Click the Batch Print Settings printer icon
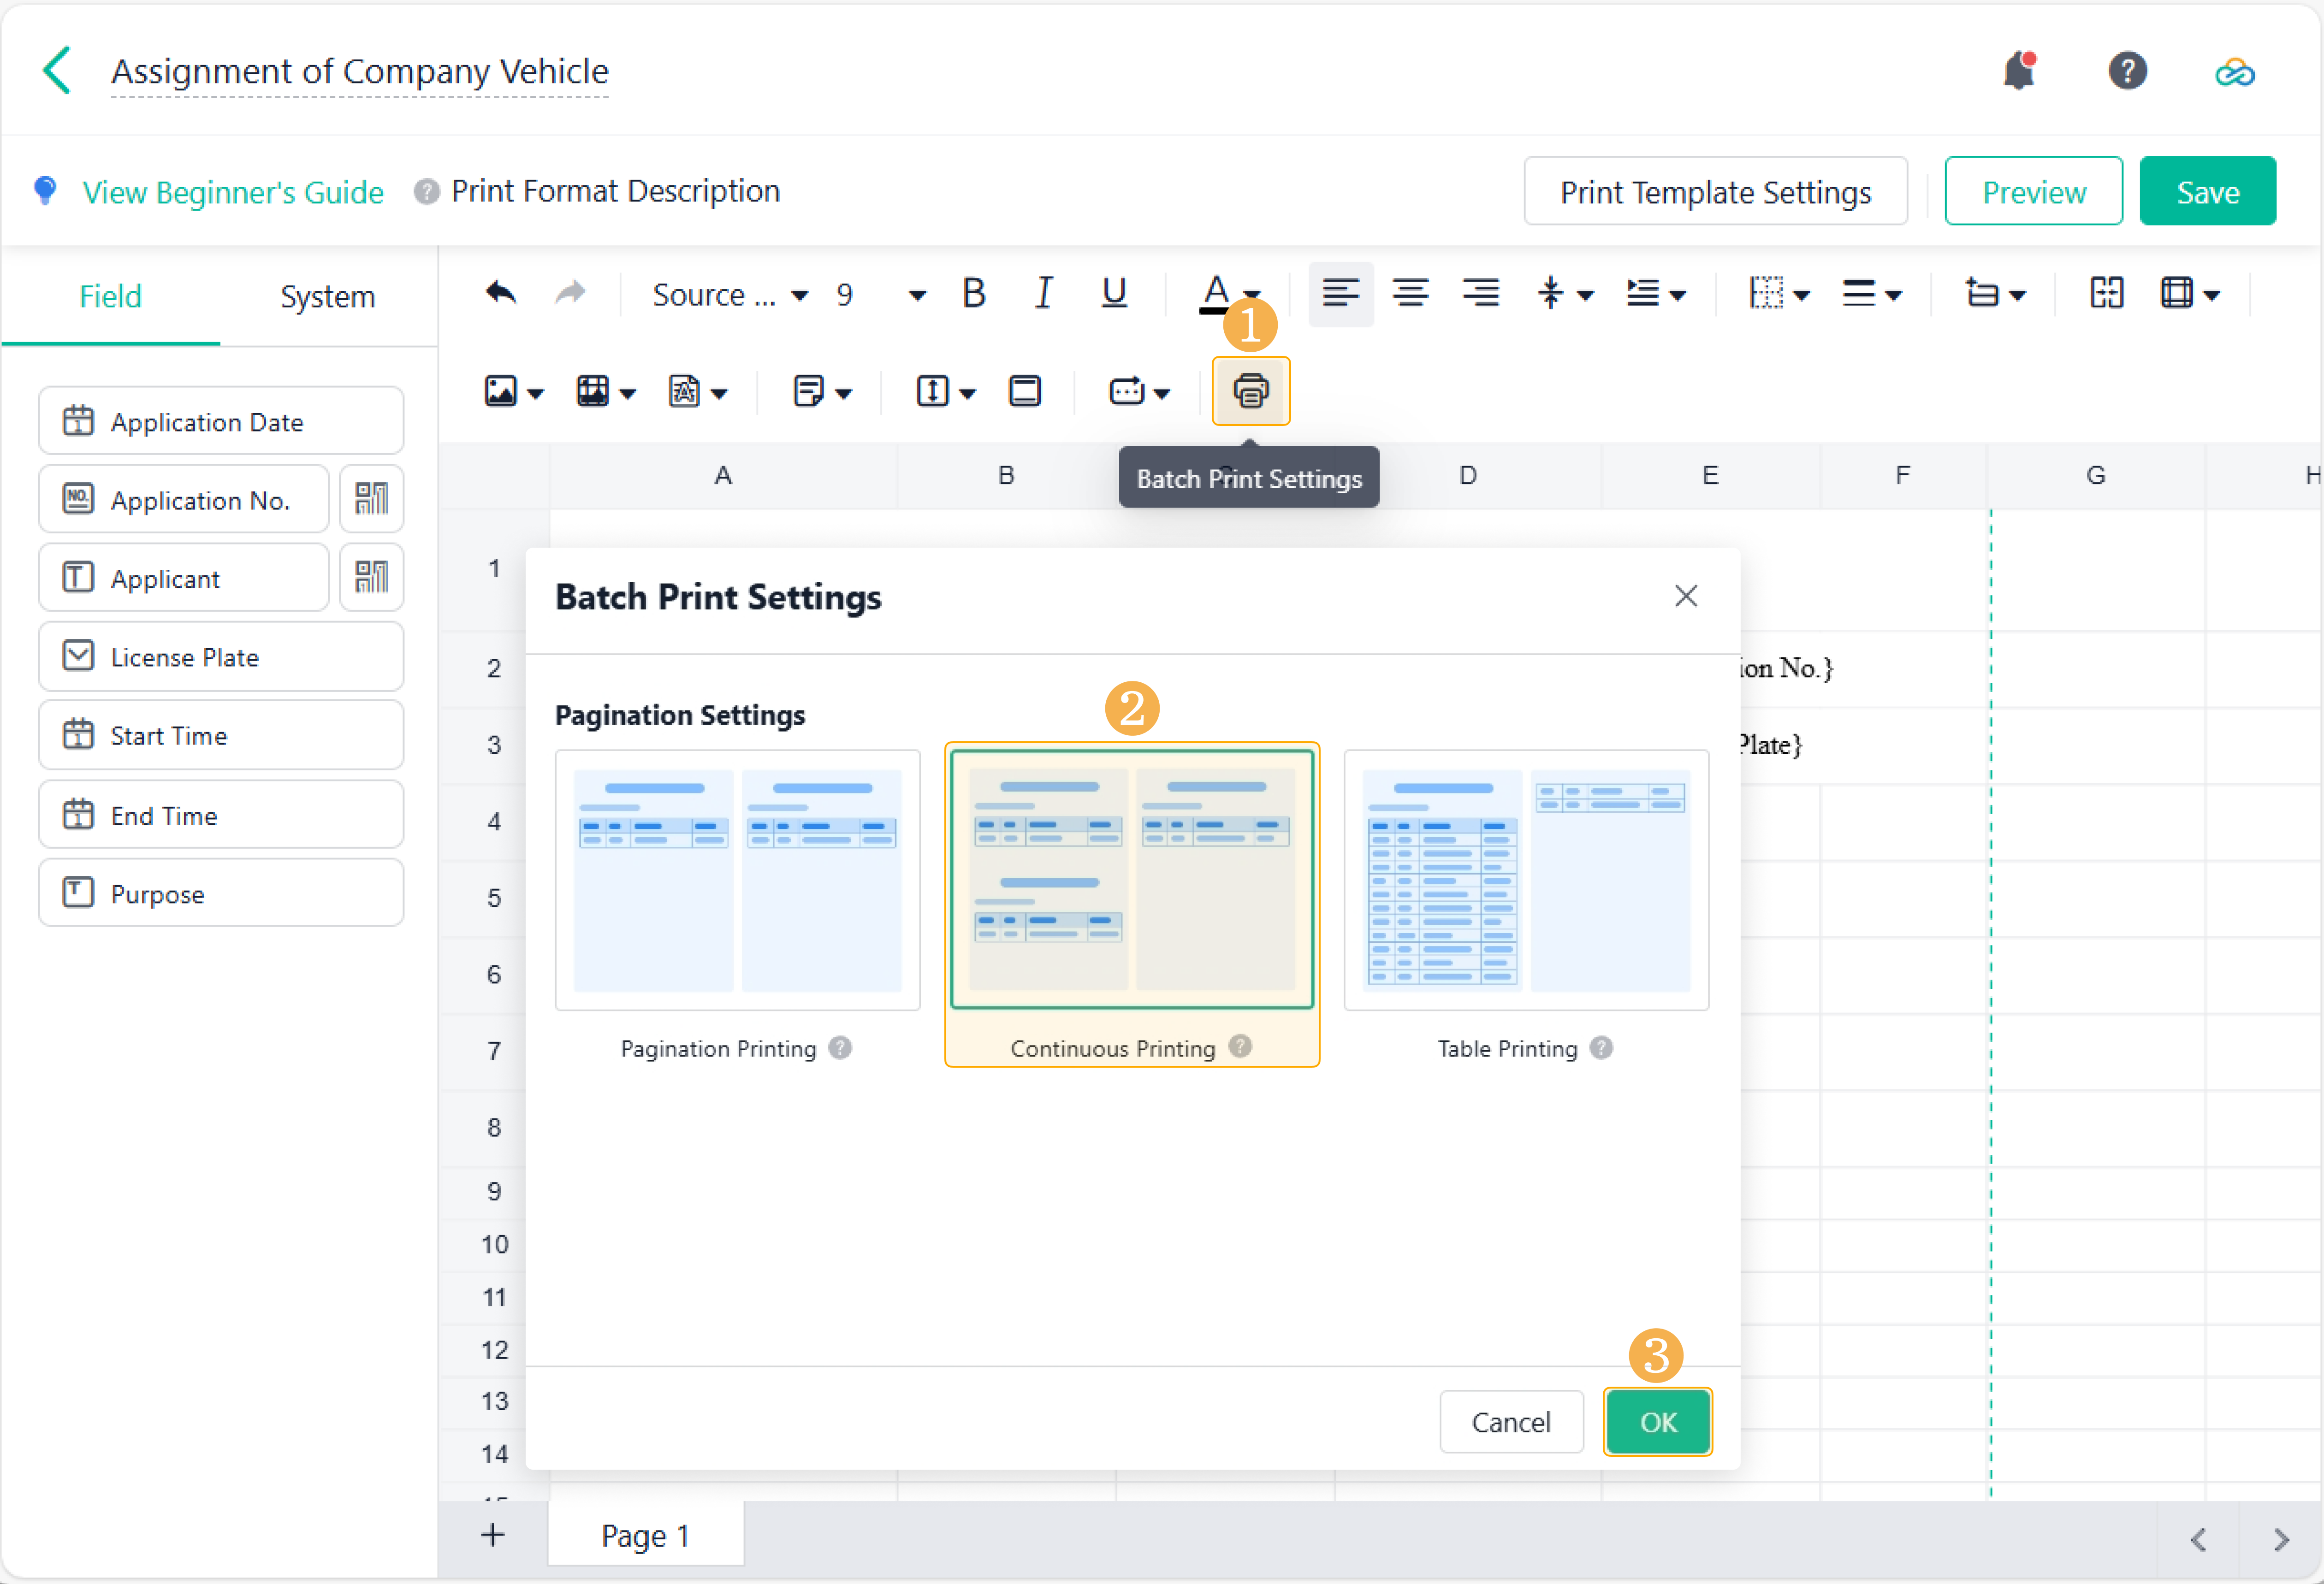The width and height of the screenshot is (2324, 1584). point(1250,391)
